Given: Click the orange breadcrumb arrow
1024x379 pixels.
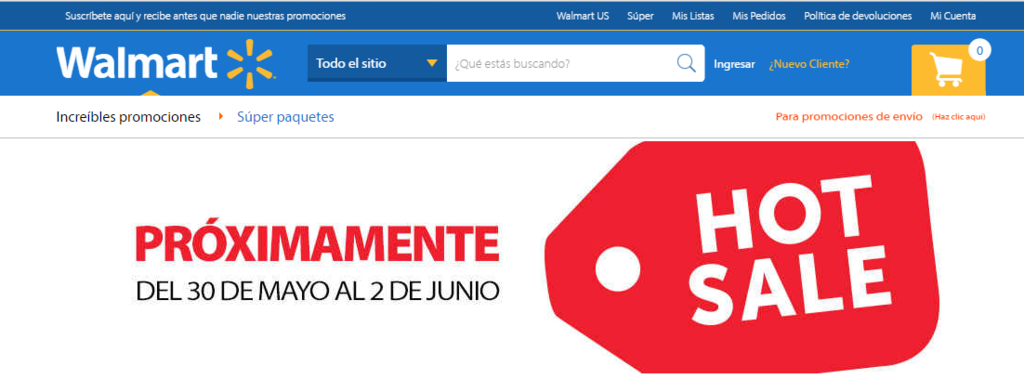Looking at the screenshot, I should tap(221, 116).
